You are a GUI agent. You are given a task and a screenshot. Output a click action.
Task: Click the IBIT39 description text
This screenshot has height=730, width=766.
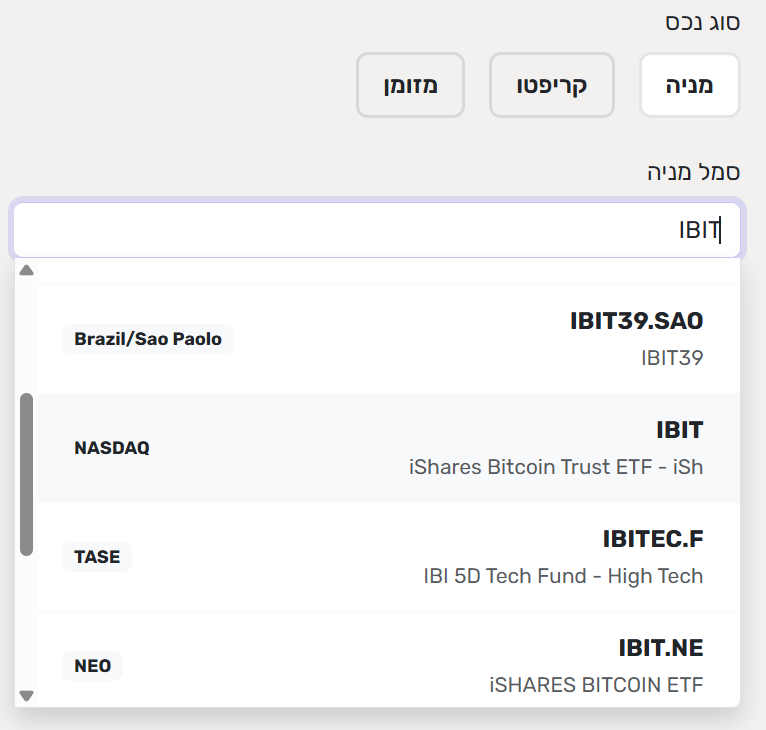click(x=672, y=358)
